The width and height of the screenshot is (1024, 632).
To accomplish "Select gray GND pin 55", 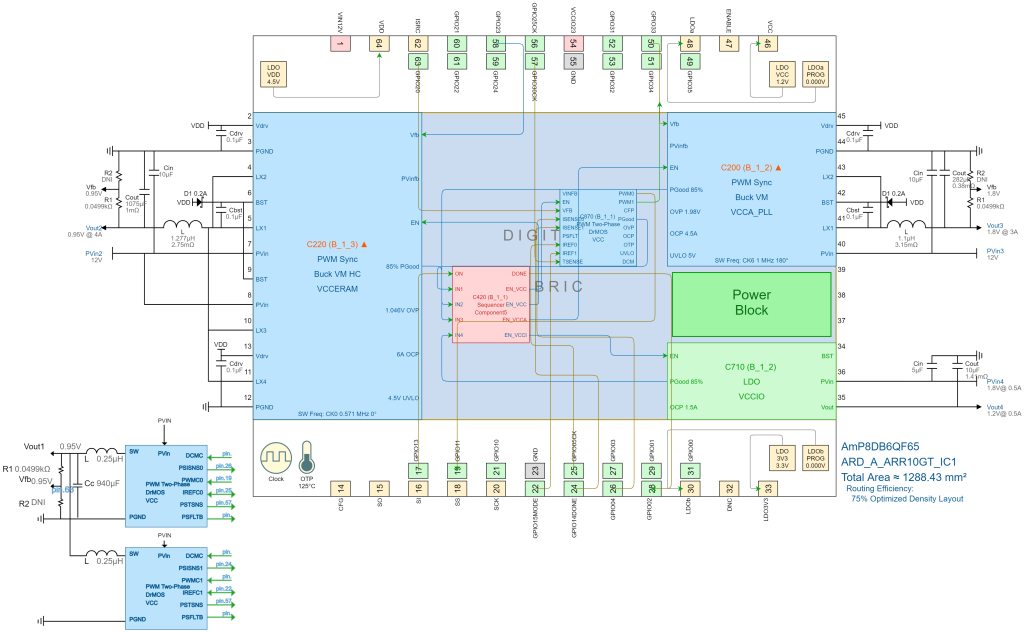I will [573, 61].
